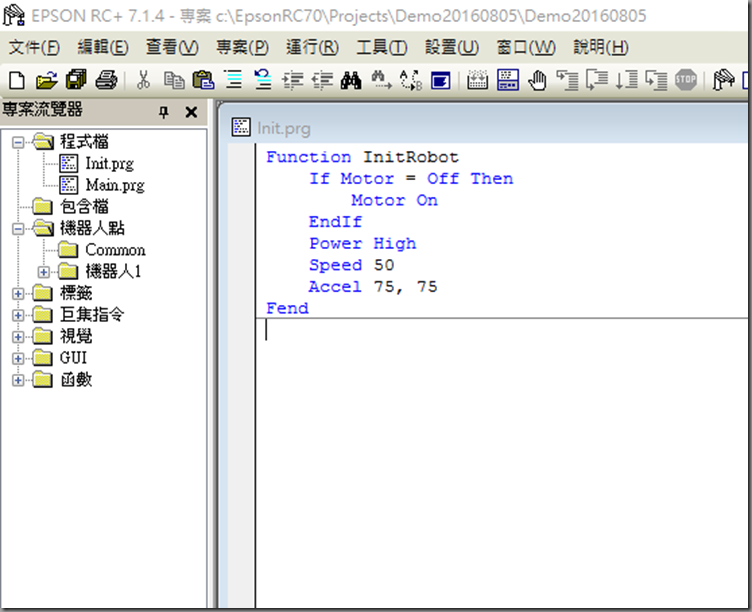Select the 程式檔 folder label
The height and width of the screenshot is (612, 752).
pos(84,142)
